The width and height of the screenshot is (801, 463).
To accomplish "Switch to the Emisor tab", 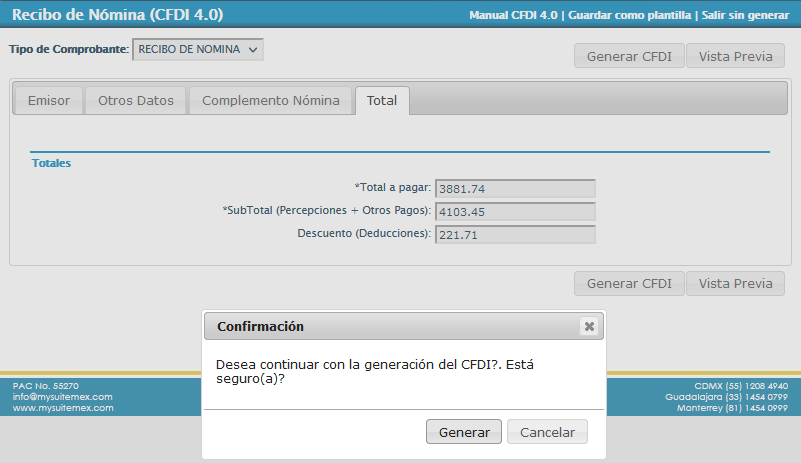I will click(x=49, y=101).
